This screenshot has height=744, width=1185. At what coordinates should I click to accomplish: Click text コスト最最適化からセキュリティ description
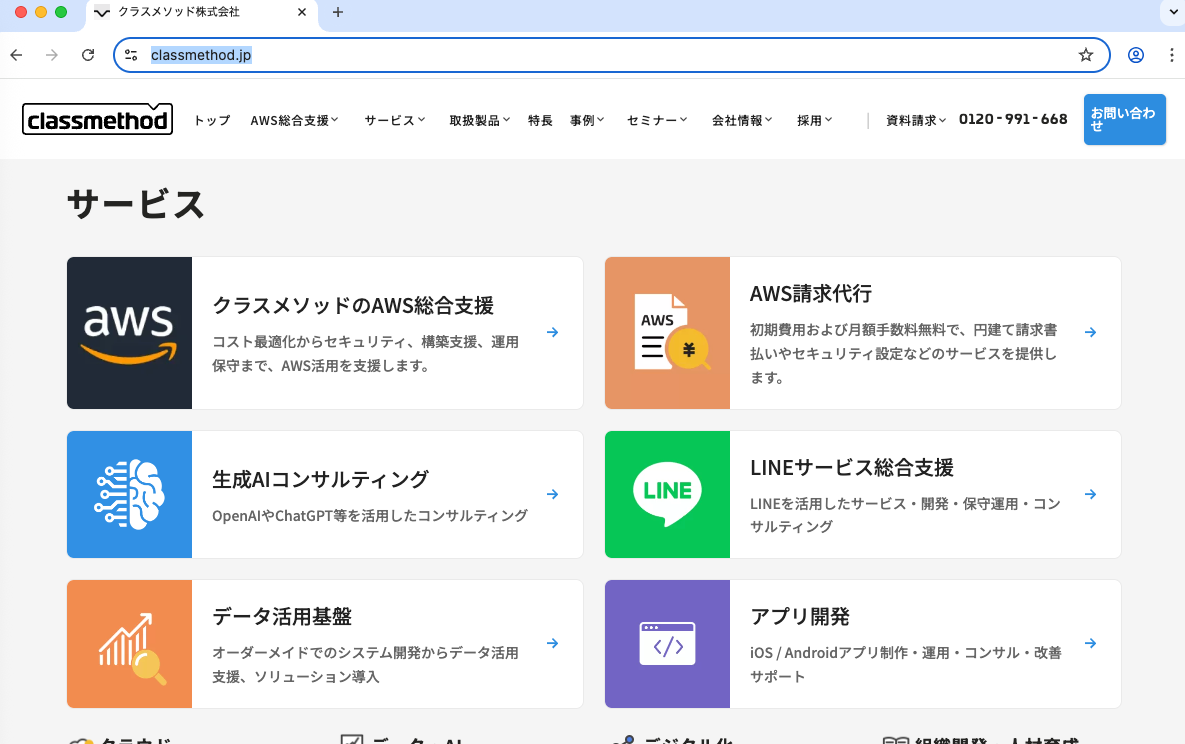[365, 354]
